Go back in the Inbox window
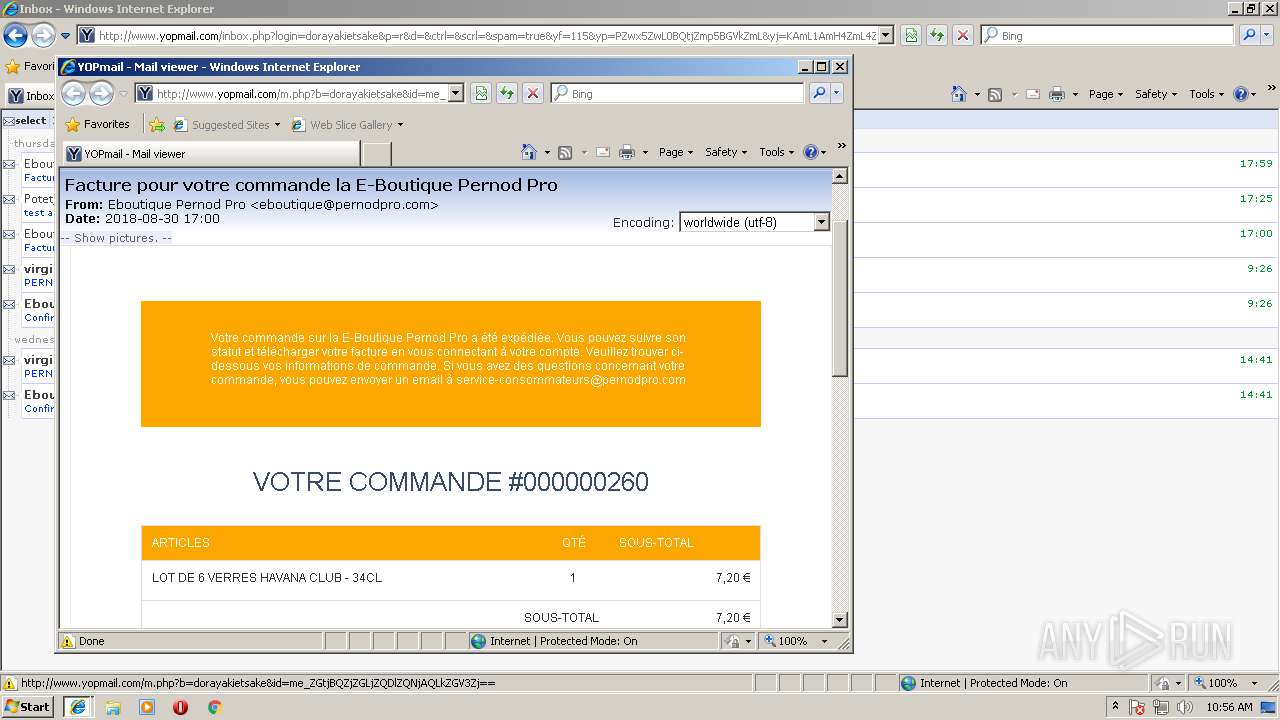 15,36
